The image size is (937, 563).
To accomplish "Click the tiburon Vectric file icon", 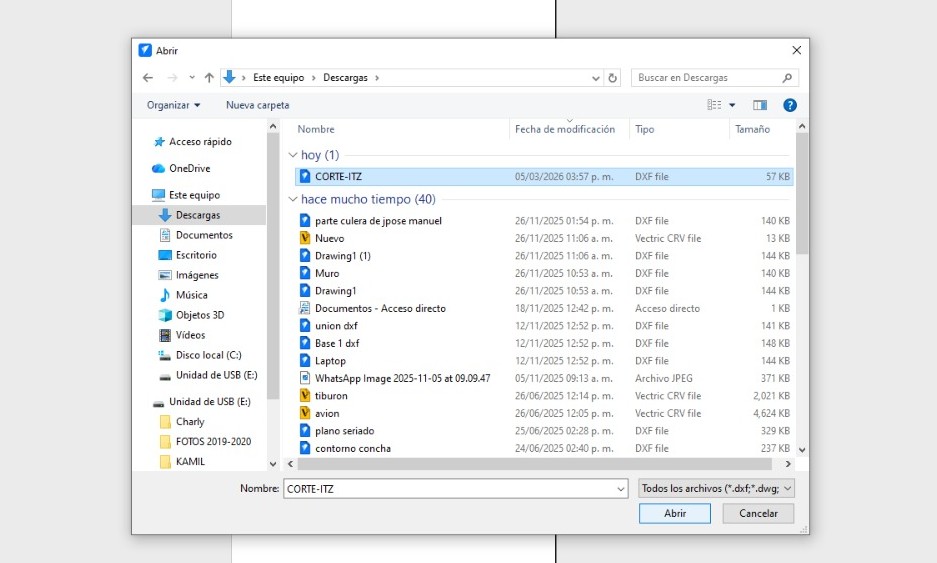I will (x=305, y=396).
